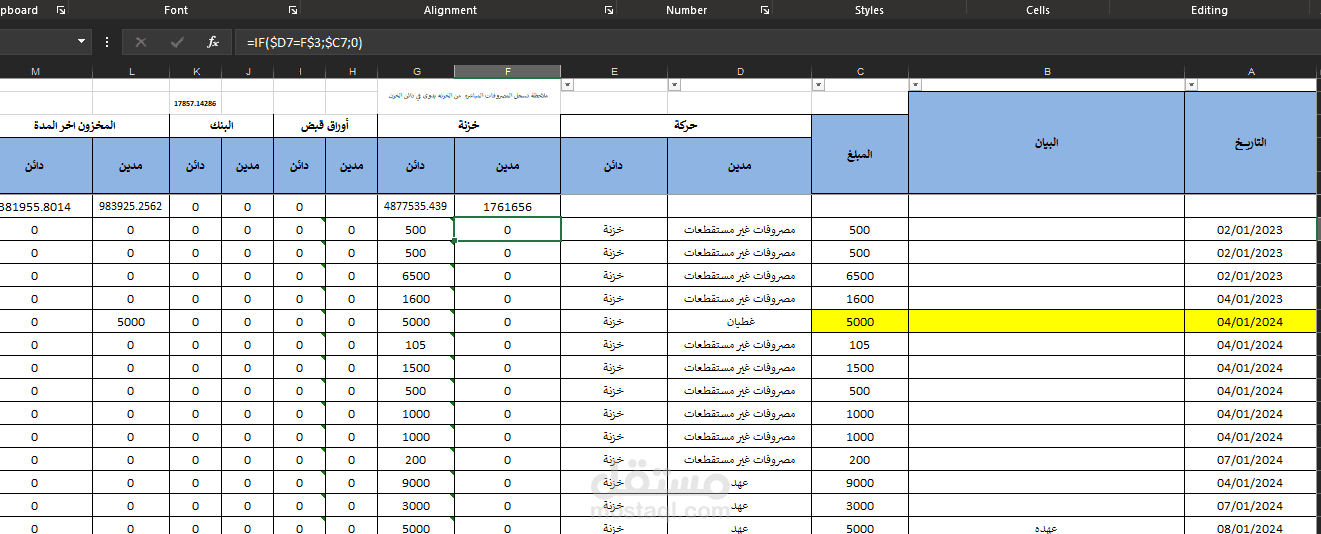The height and width of the screenshot is (534, 1321).
Task: Click the yellow date cell 04/01/2024
Action: coord(1251,322)
